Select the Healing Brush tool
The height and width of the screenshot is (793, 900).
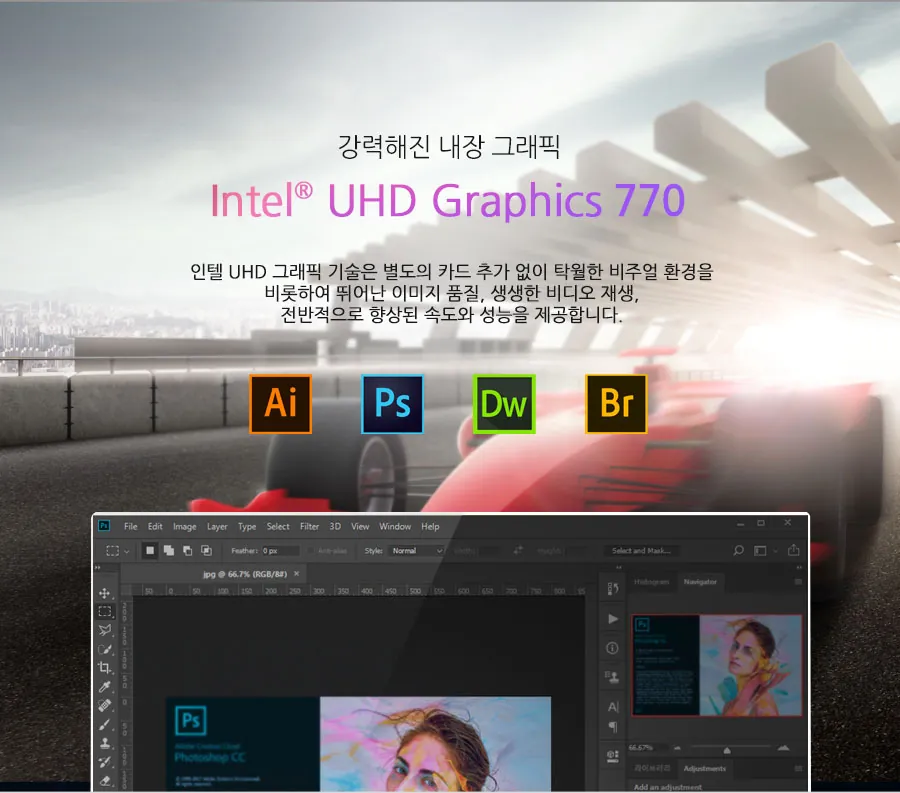click(105, 705)
